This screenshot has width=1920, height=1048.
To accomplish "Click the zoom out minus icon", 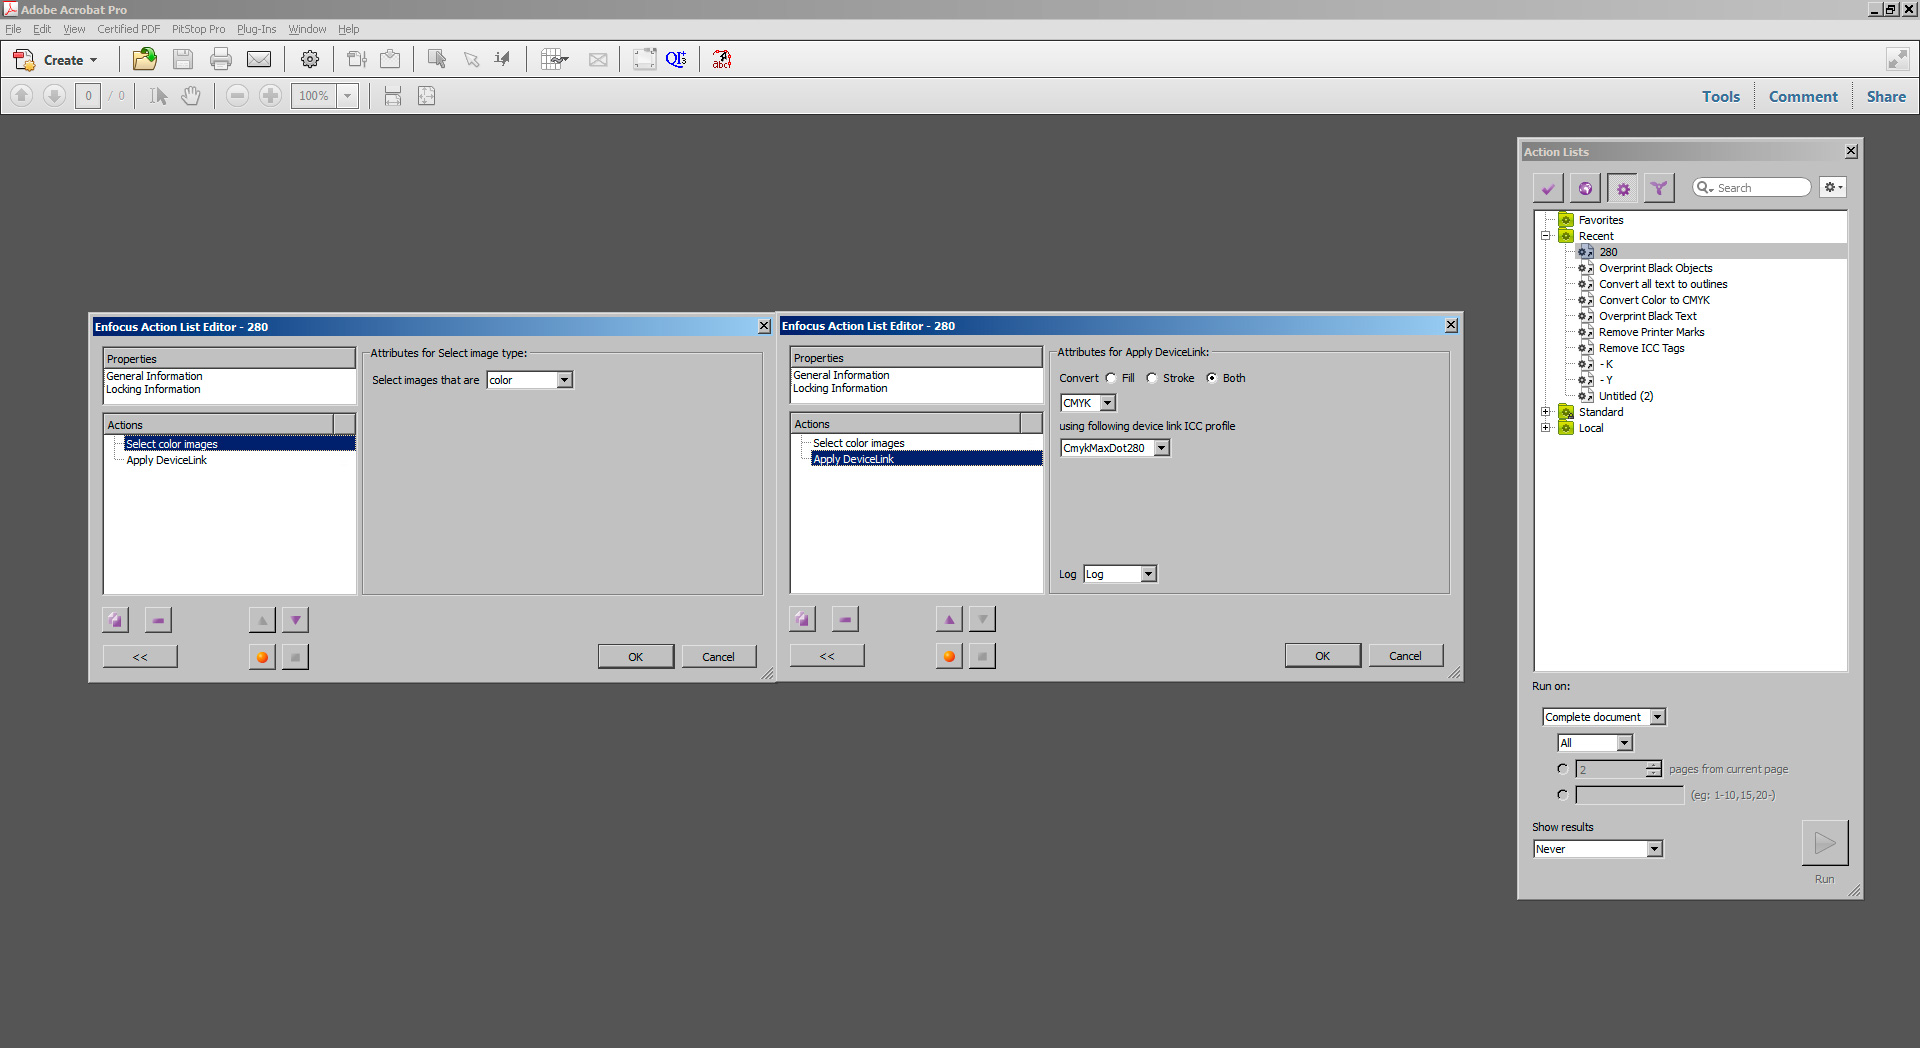I will tap(237, 96).
